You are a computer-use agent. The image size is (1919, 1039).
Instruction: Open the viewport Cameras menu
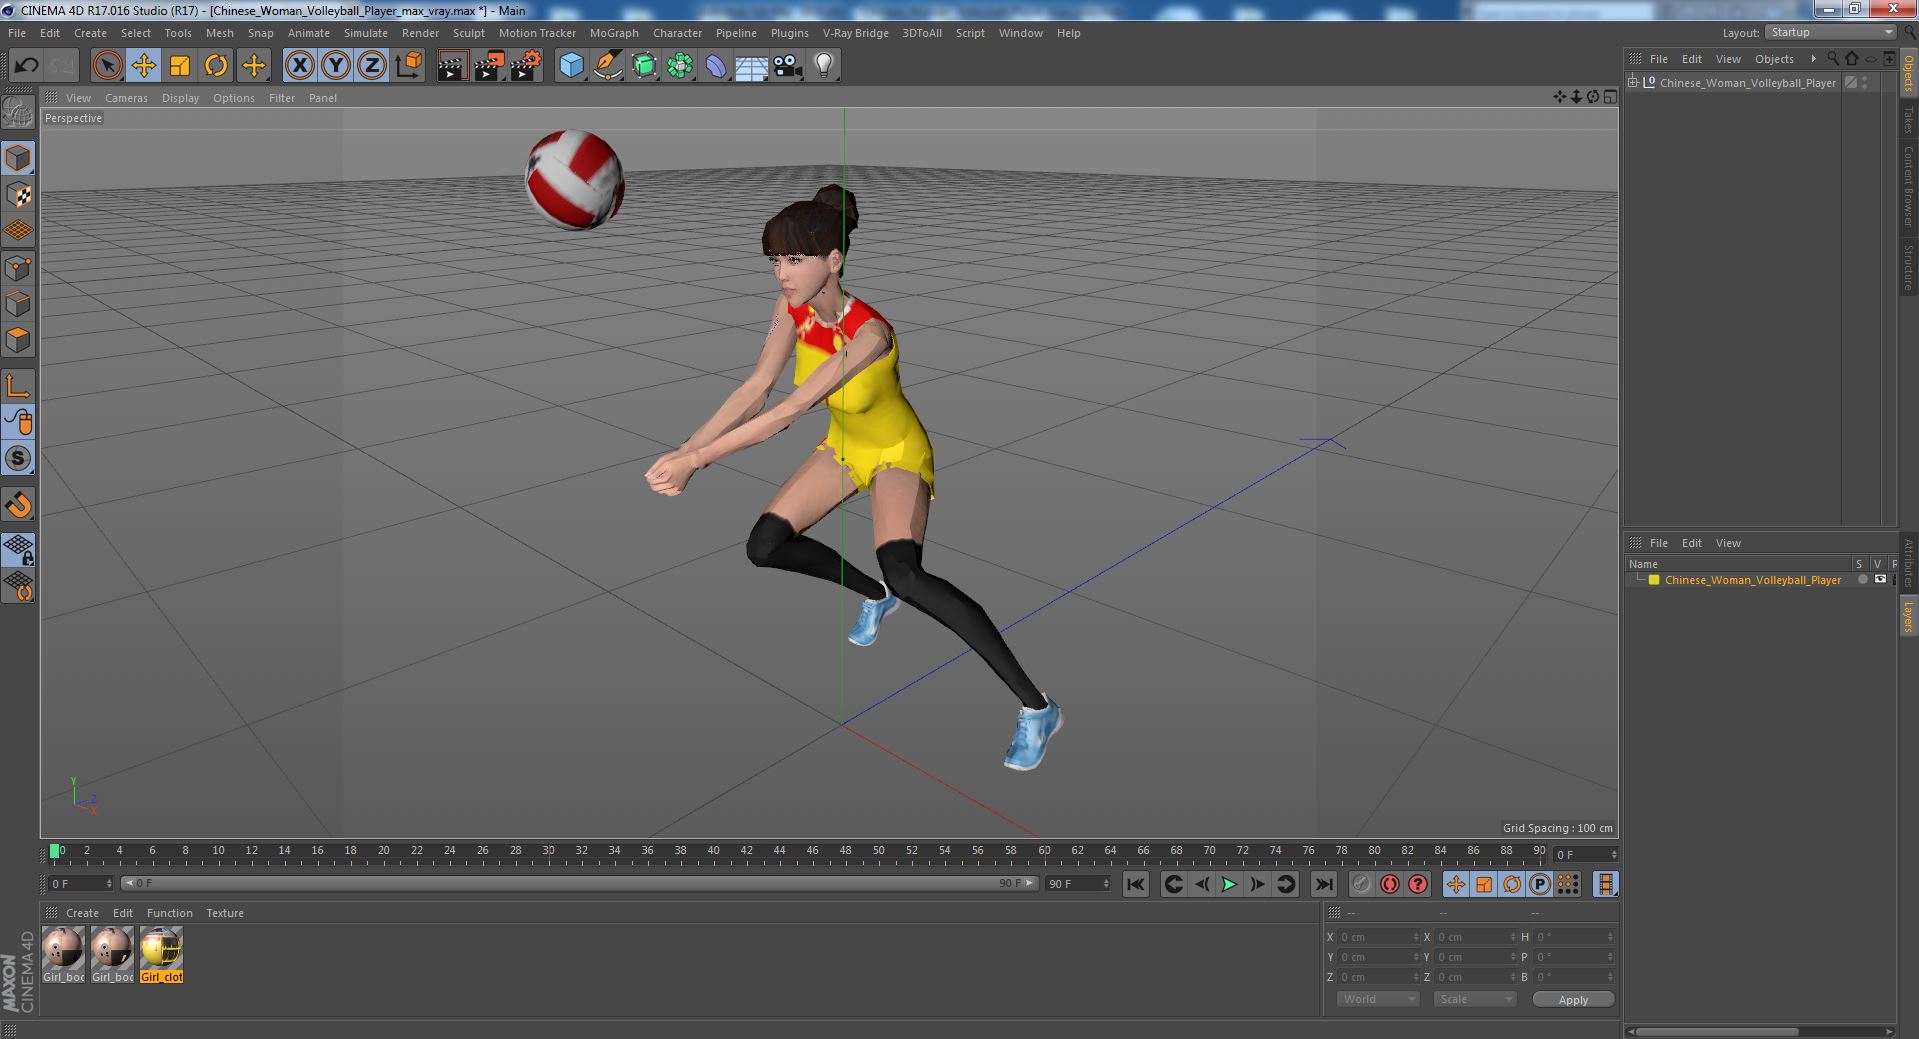(x=126, y=98)
